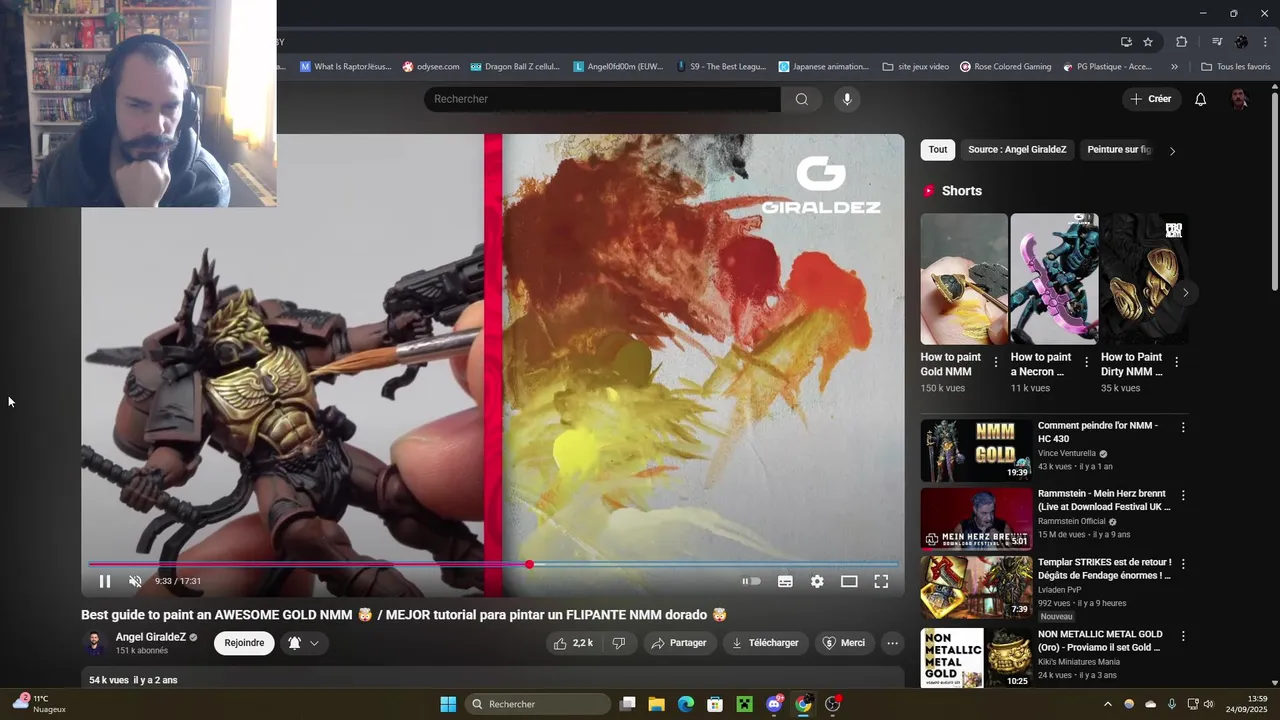Open options for Rammstein video
Viewport: 1280px width, 720px height.
click(x=1183, y=495)
